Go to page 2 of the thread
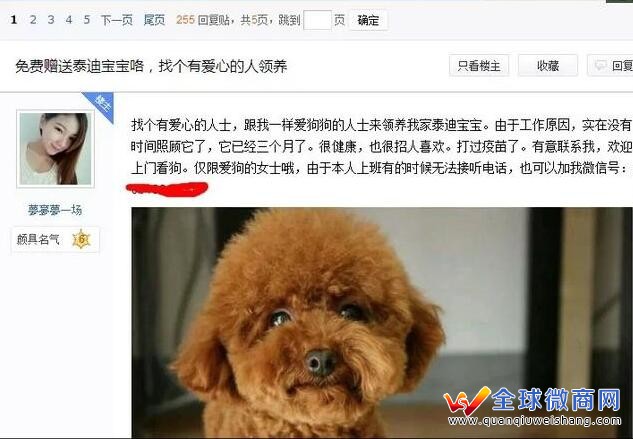 point(33,20)
